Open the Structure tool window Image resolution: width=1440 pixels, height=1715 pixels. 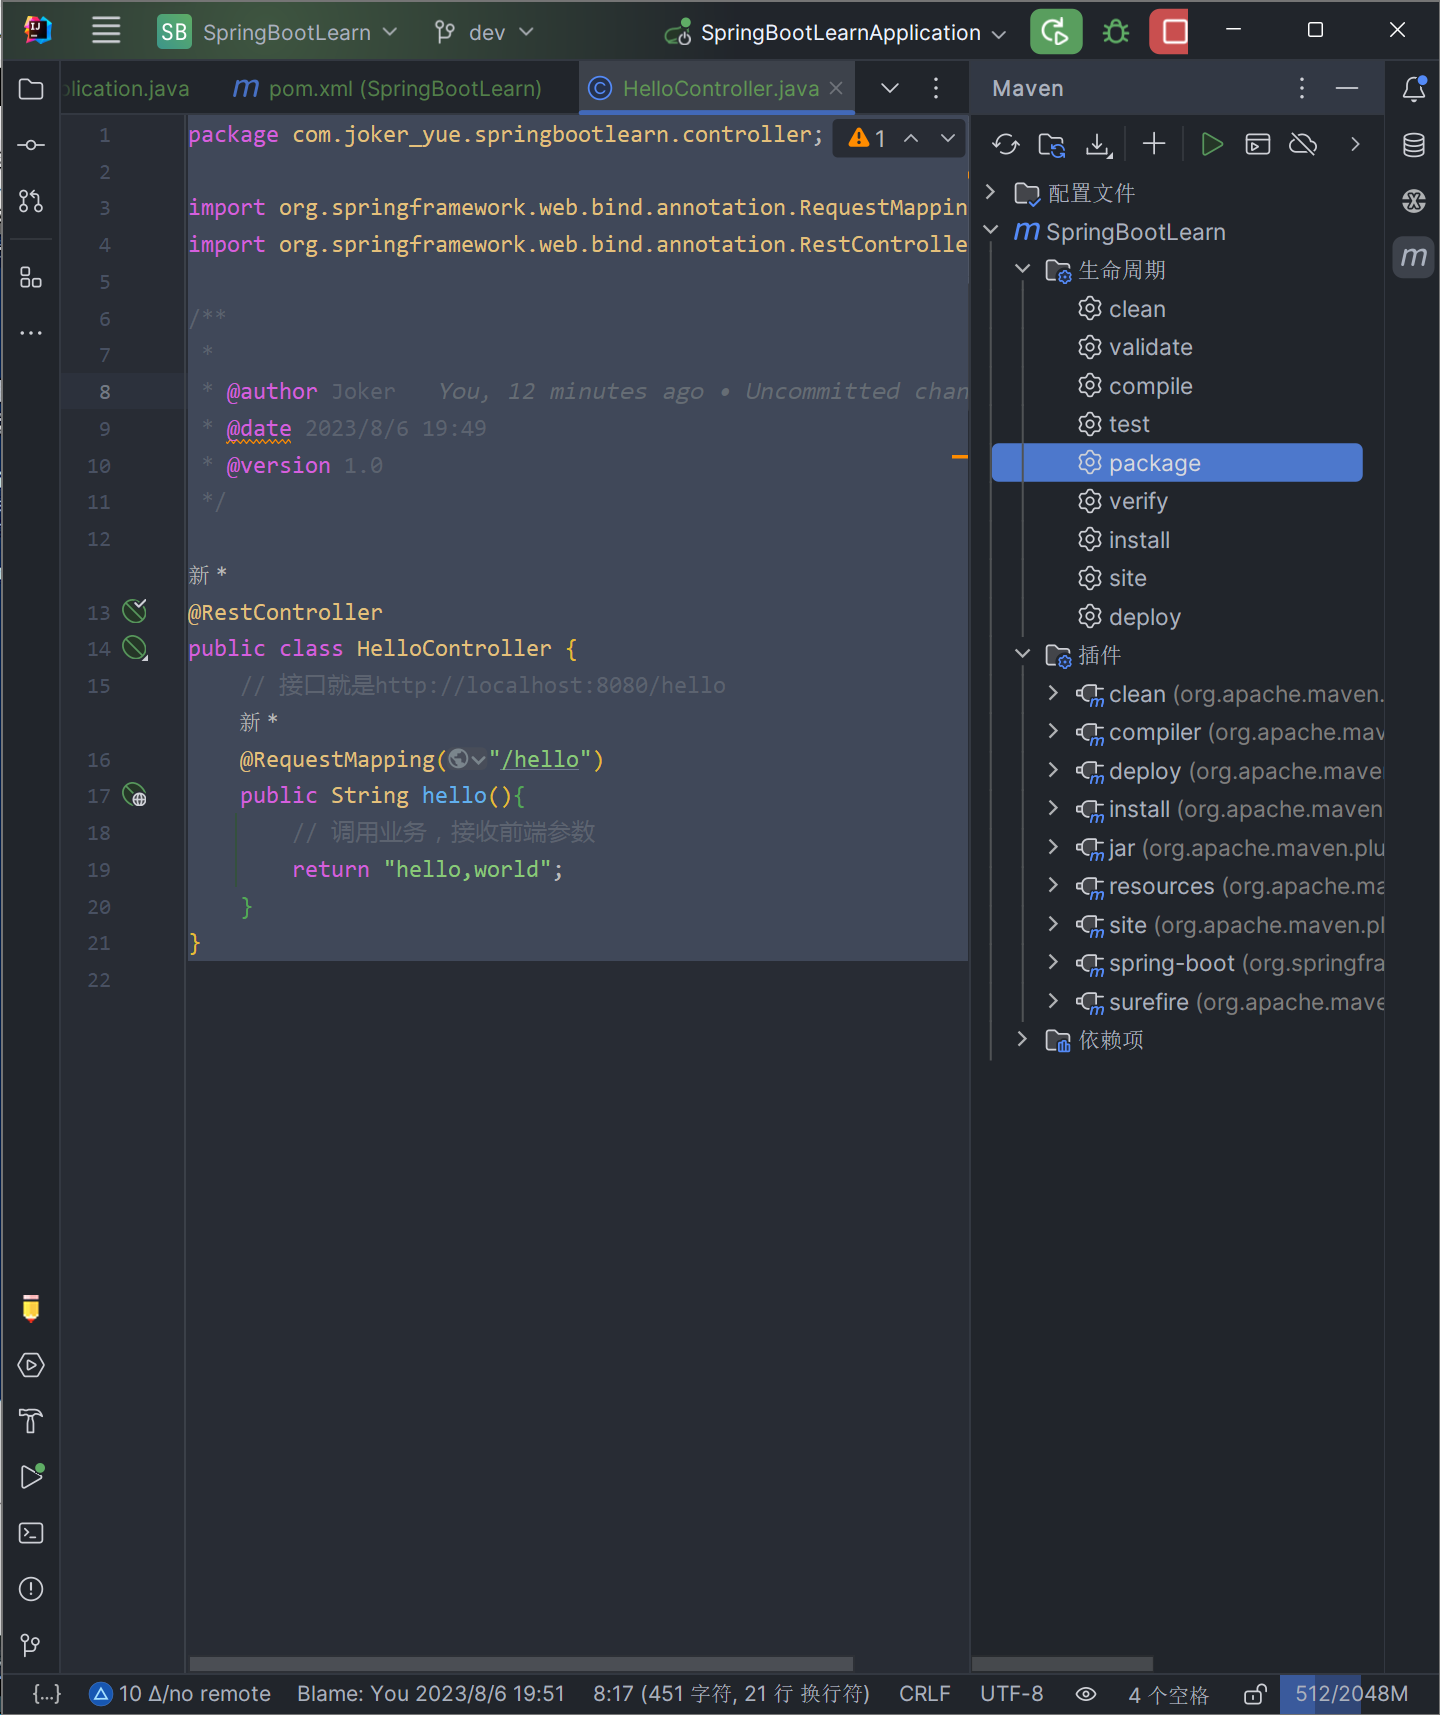(x=31, y=277)
